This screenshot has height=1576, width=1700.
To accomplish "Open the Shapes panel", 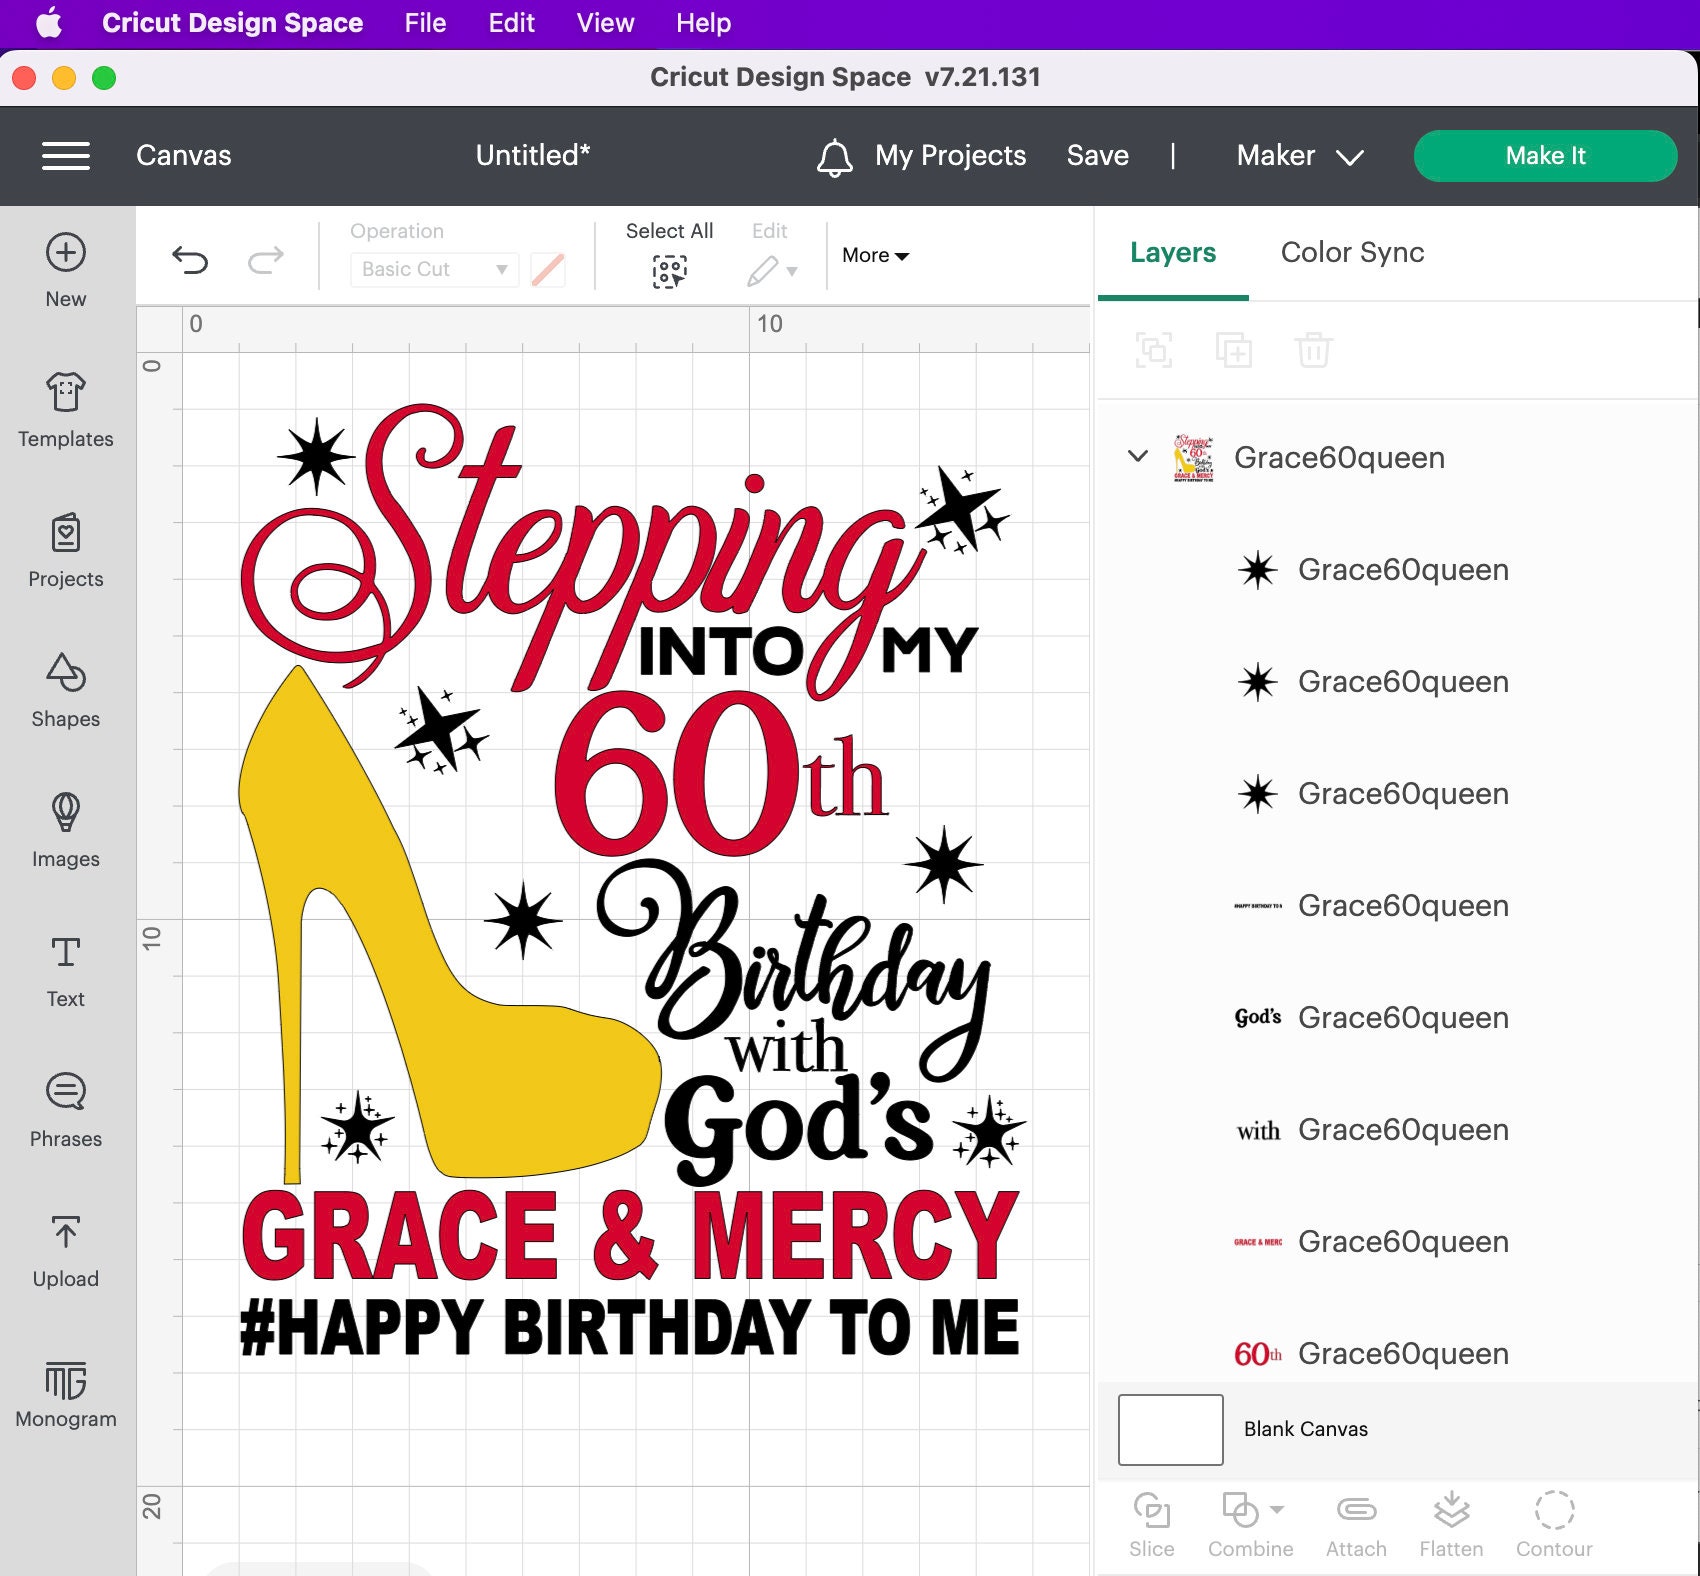I will click(x=65, y=690).
